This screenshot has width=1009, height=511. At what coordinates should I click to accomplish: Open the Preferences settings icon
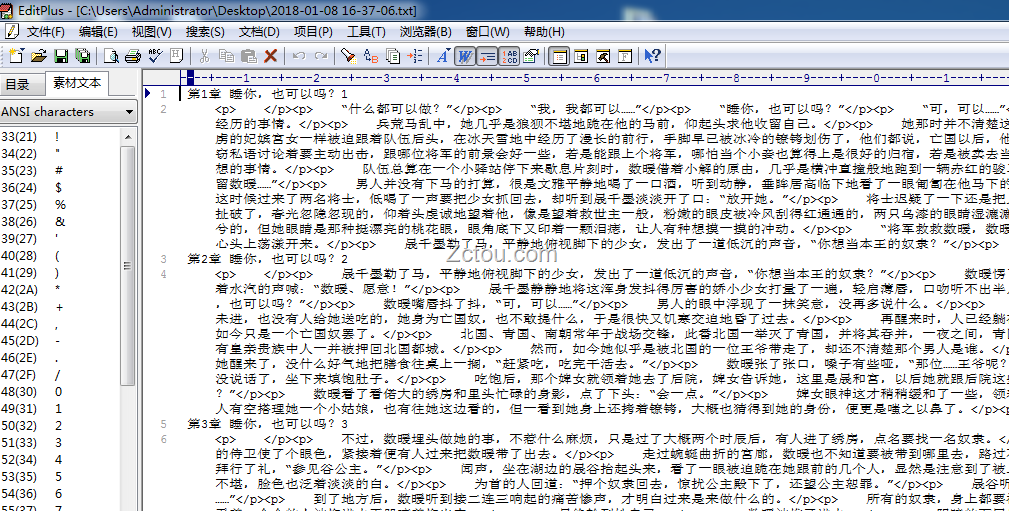click(531, 56)
